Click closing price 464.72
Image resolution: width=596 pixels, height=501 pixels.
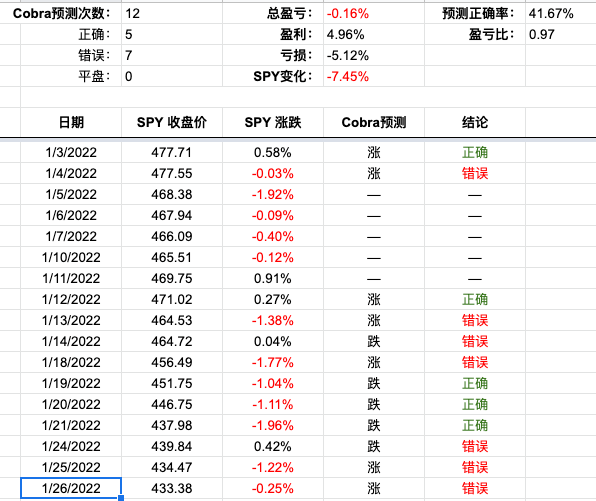(x=172, y=341)
